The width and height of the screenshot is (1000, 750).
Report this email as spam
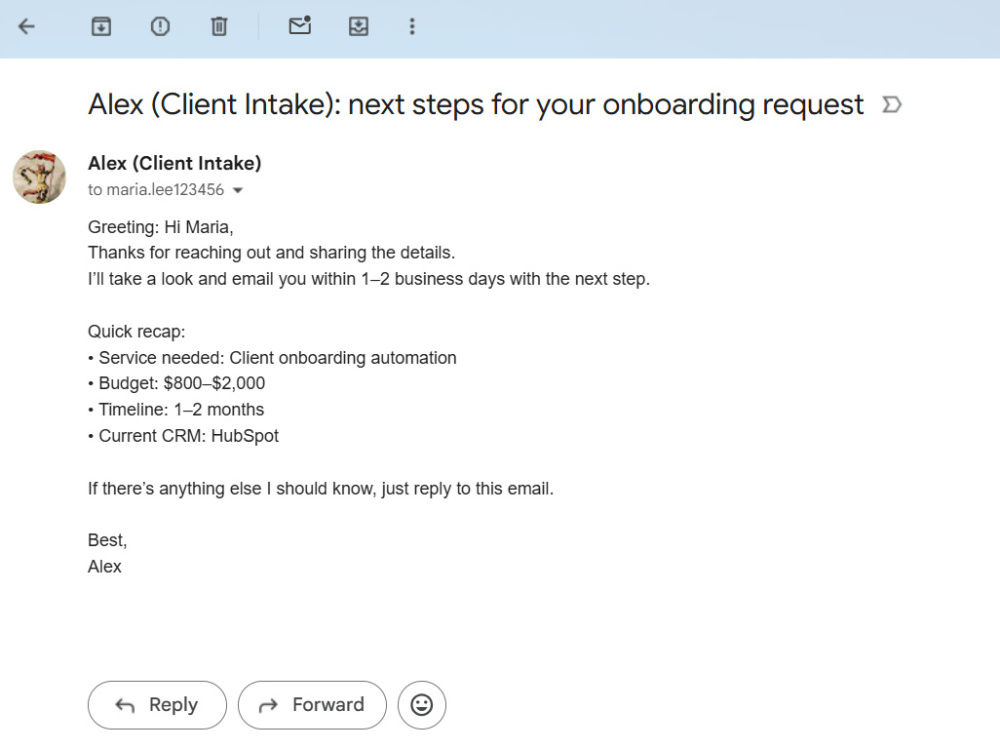pos(159,26)
